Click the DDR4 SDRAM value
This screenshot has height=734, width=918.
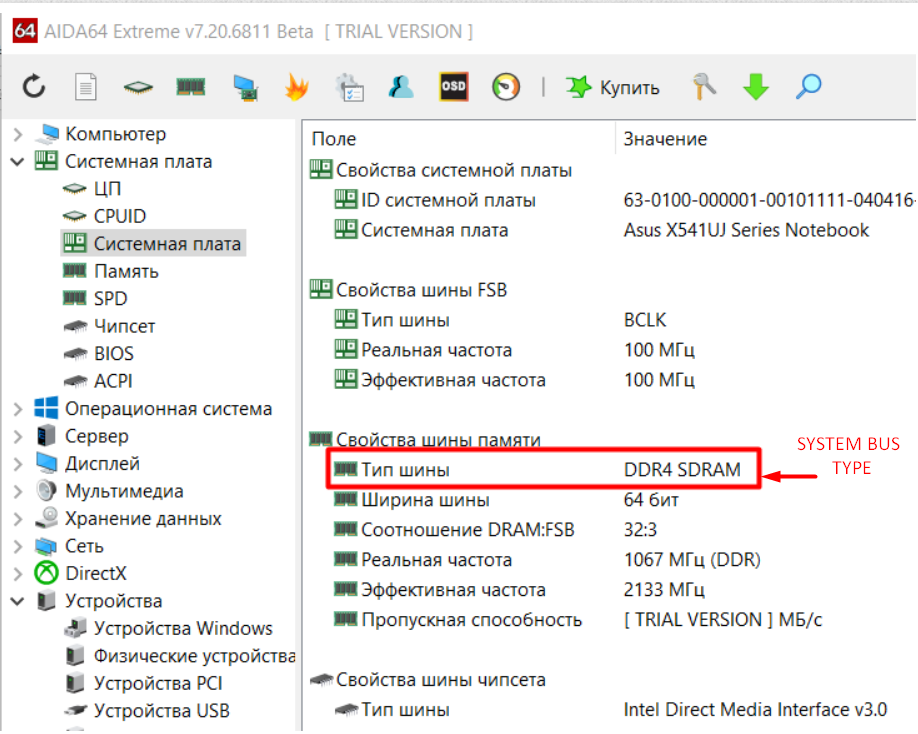click(x=682, y=470)
